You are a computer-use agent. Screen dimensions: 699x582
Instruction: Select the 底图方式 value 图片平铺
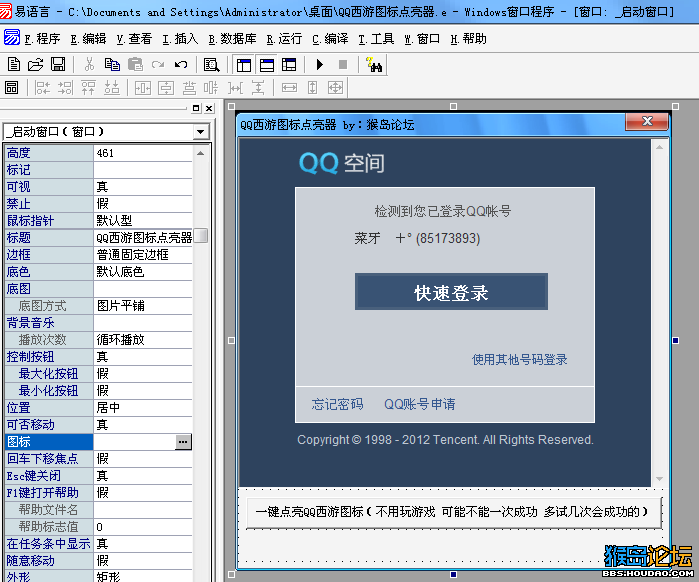143,306
